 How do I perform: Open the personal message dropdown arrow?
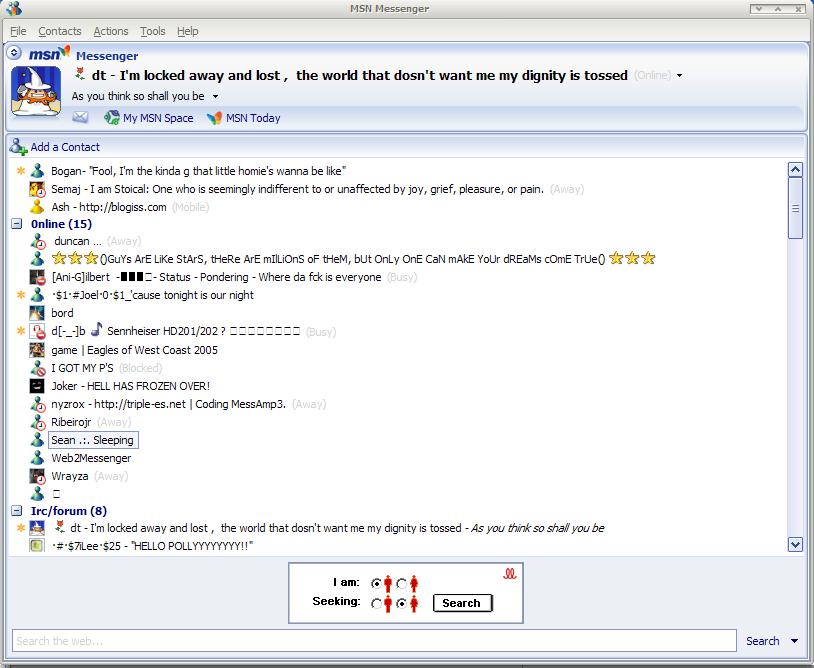pyautogui.click(x=215, y=97)
